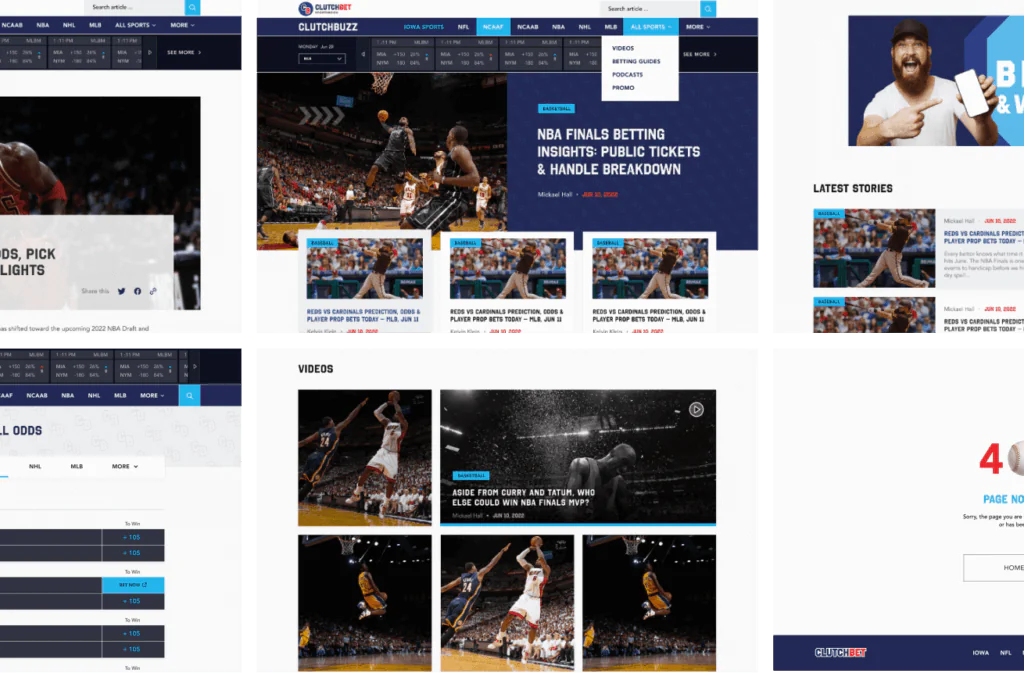
Task: Click the CLUTCHBUZZ brand title in nav
Action: (x=328, y=27)
